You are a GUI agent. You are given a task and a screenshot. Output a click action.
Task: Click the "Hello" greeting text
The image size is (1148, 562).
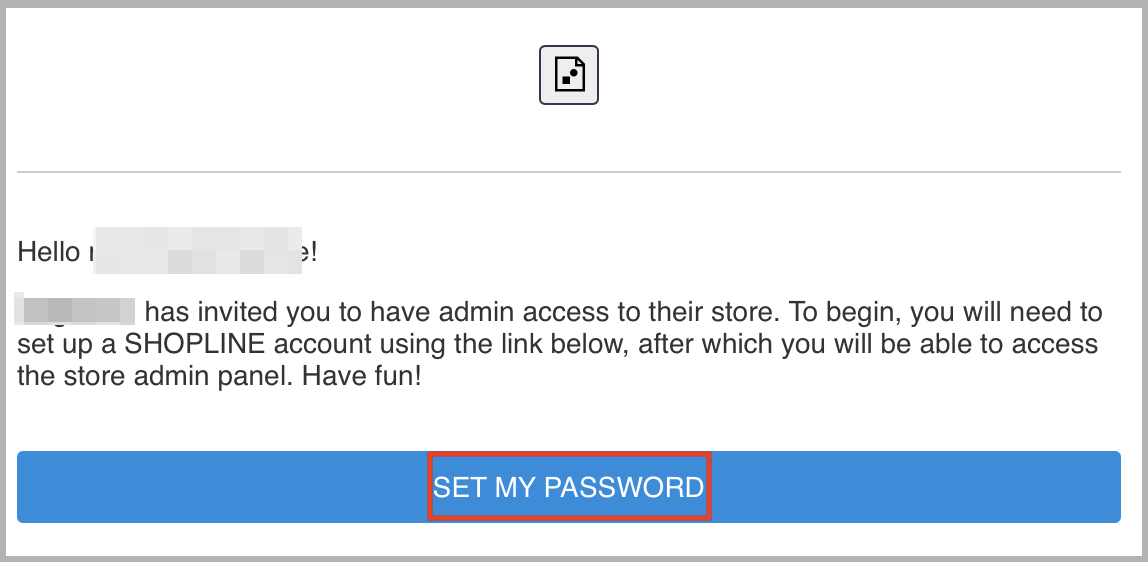click(x=48, y=252)
